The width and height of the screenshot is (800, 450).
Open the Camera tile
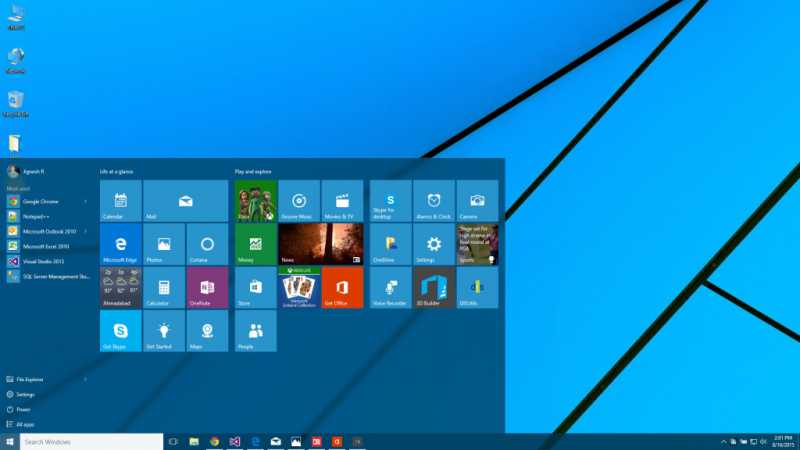pos(477,201)
